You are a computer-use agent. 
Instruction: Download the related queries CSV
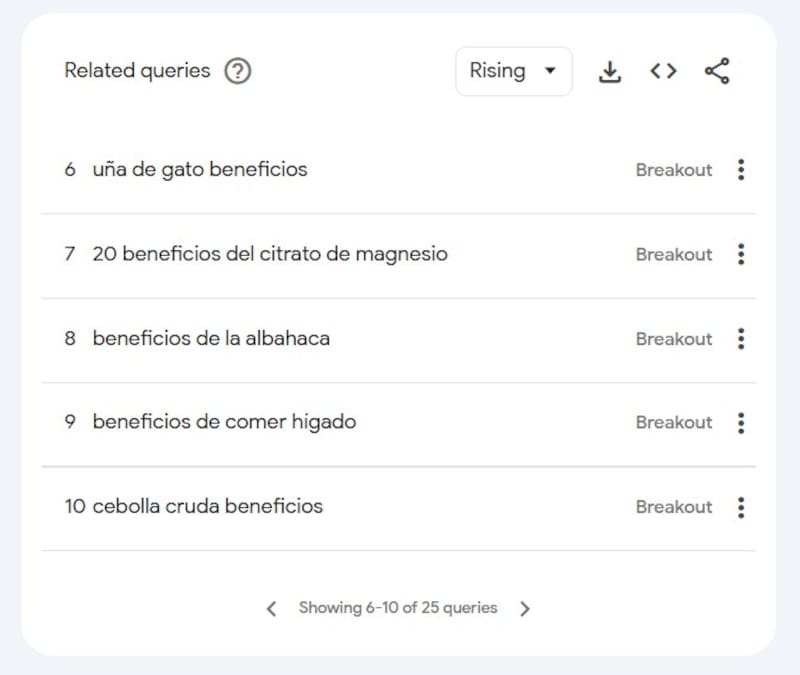[x=609, y=71]
